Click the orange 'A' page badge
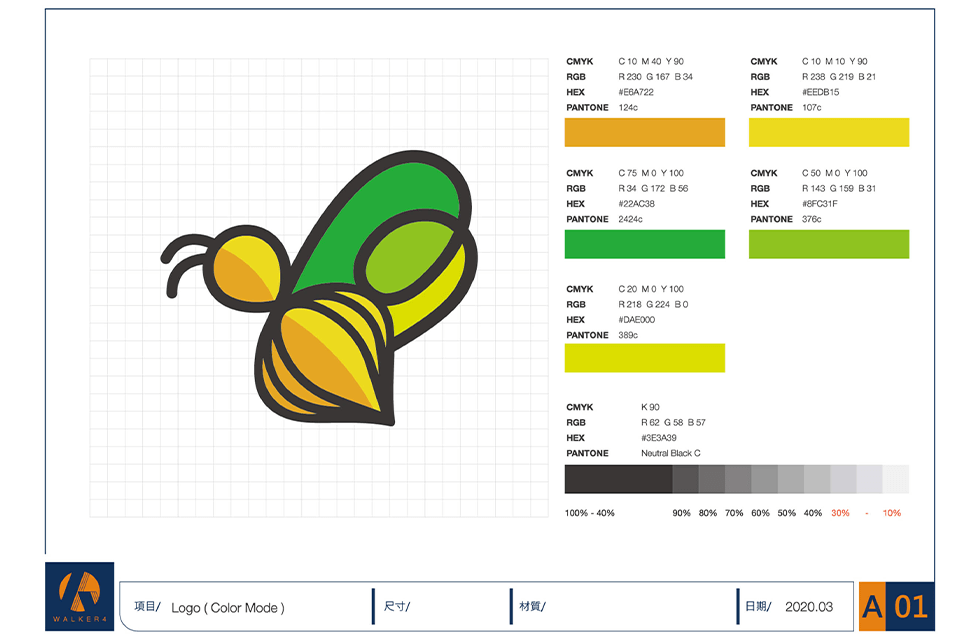 [872, 606]
